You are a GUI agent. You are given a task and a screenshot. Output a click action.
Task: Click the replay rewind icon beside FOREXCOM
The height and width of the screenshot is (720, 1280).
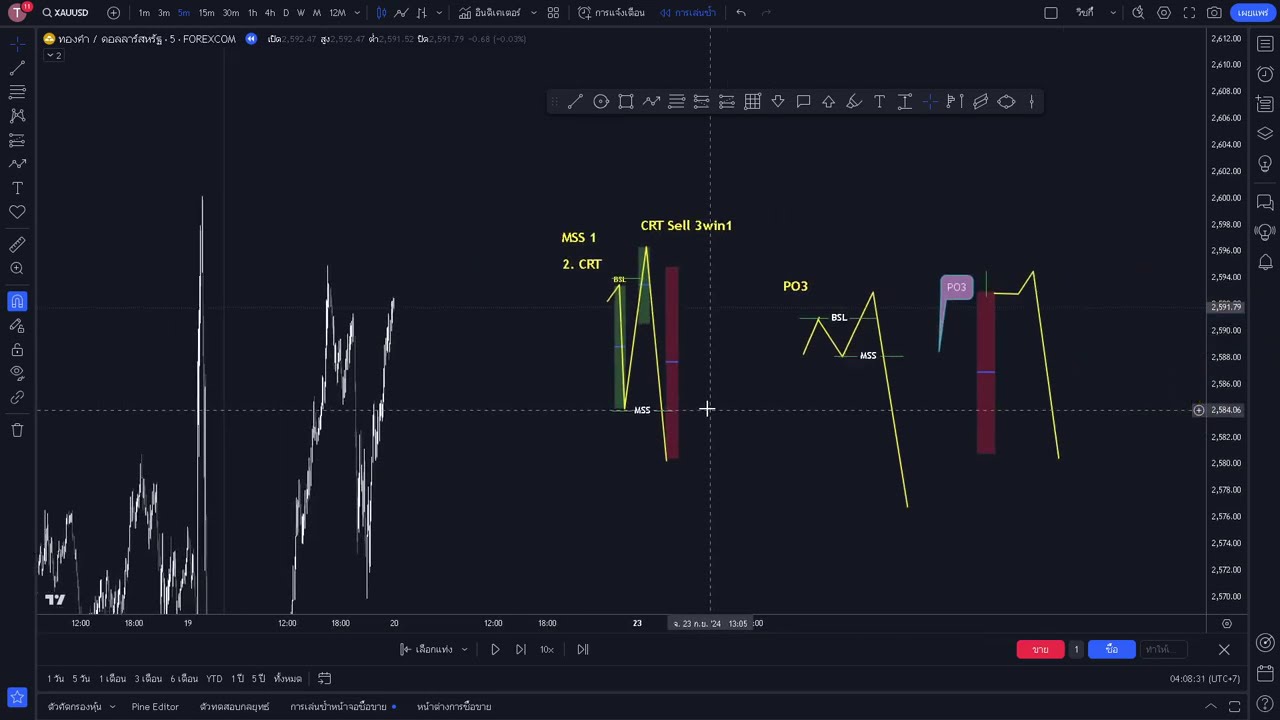(251, 39)
